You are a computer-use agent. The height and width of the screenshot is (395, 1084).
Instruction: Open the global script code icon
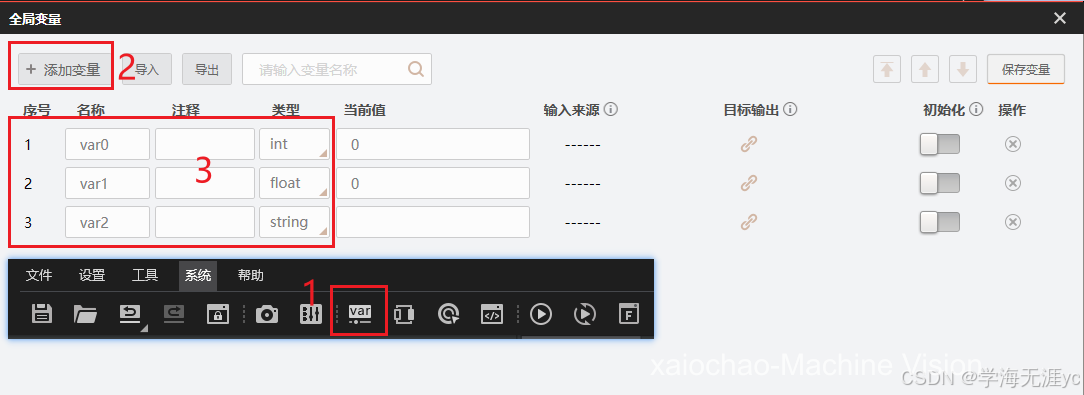coord(492,314)
